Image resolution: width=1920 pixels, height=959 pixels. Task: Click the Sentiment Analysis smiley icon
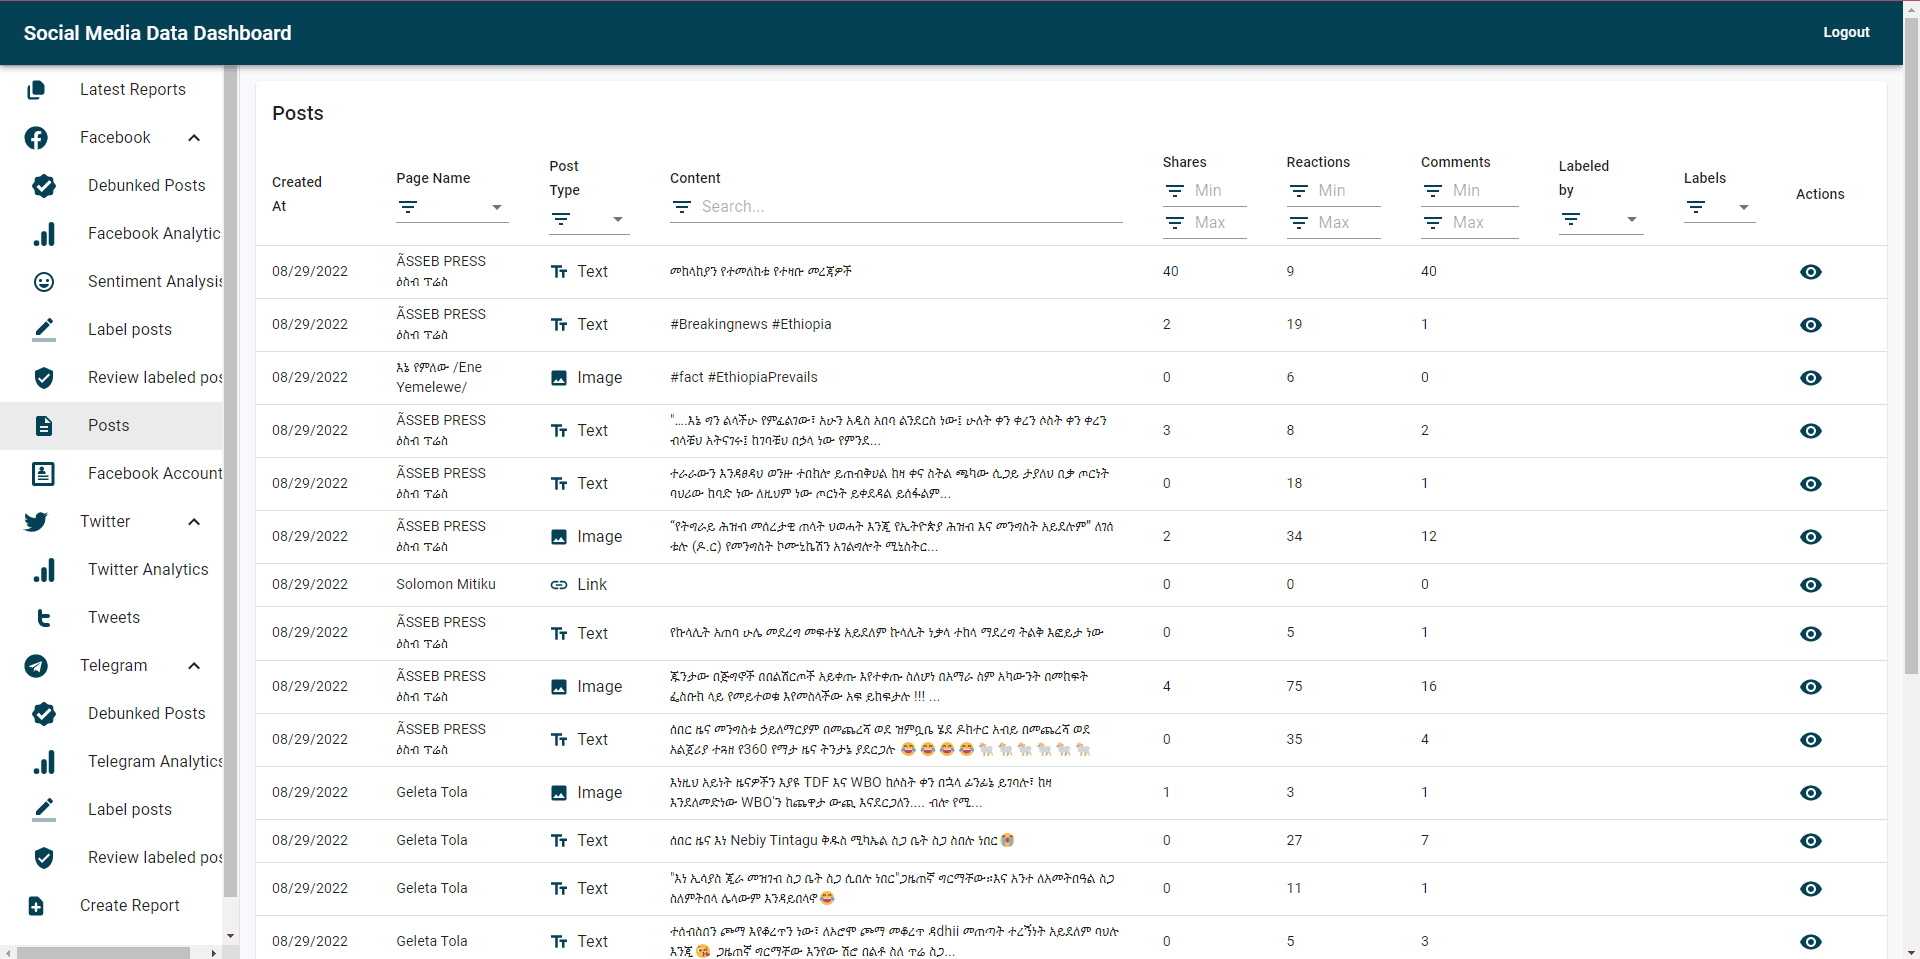click(44, 282)
